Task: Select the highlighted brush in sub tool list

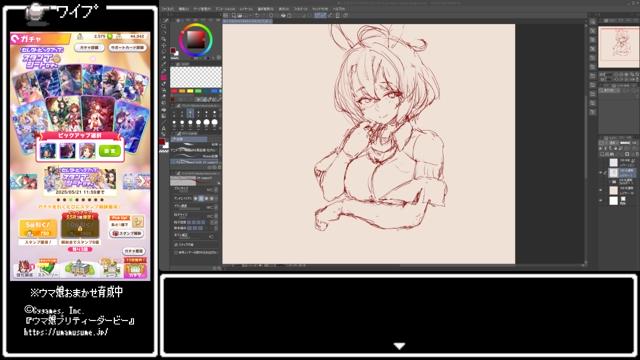Action: tap(195, 162)
